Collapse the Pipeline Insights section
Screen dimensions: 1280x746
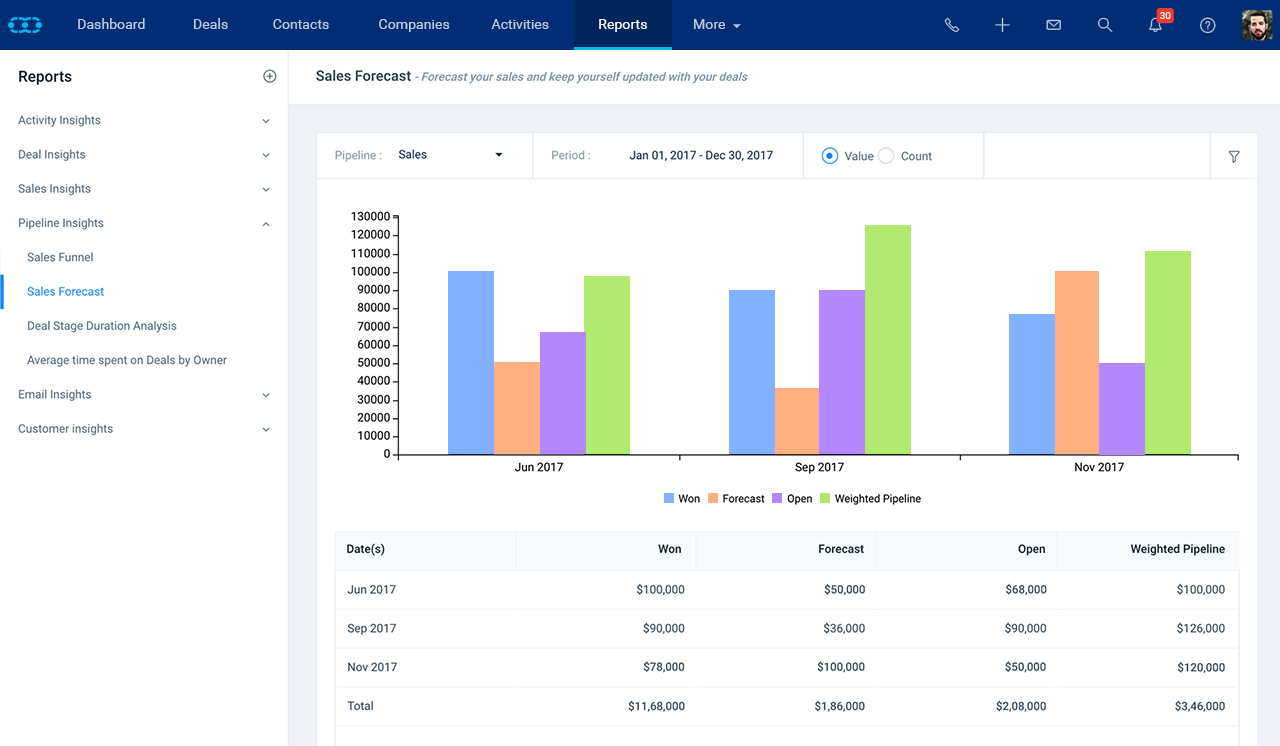coord(144,223)
